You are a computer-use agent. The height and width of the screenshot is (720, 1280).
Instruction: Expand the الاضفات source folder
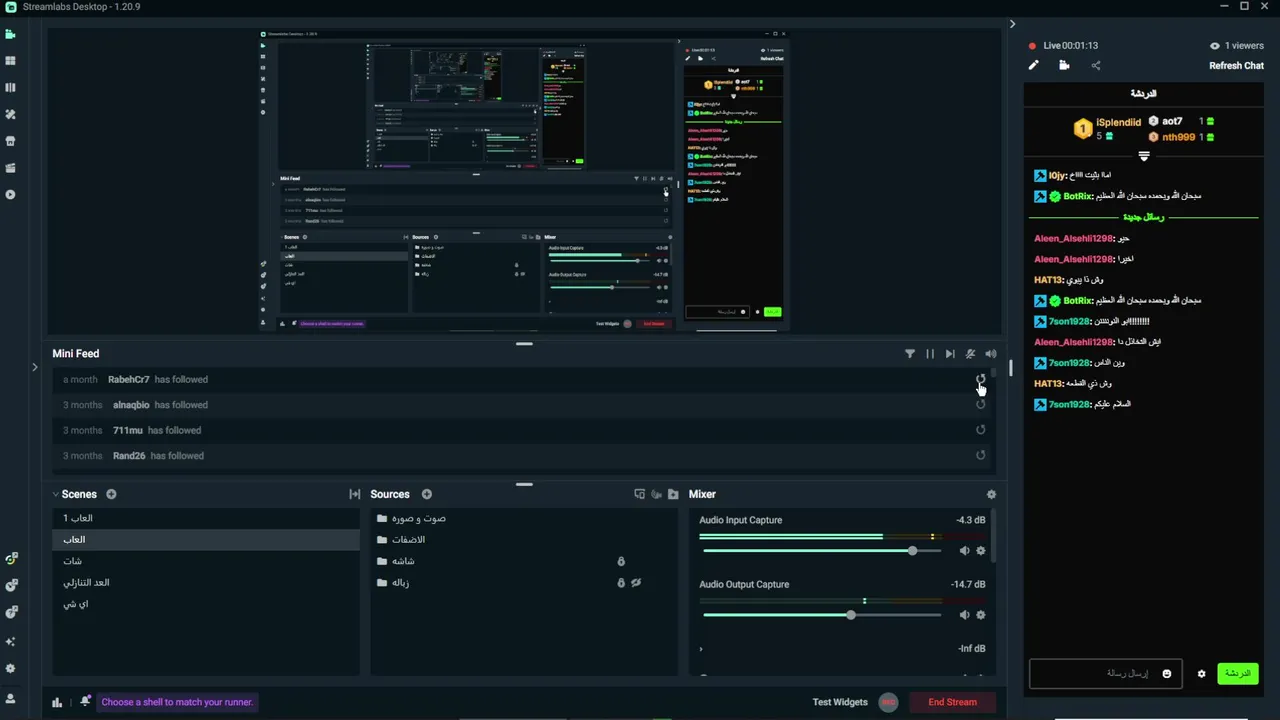pyautogui.click(x=382, y=540)
